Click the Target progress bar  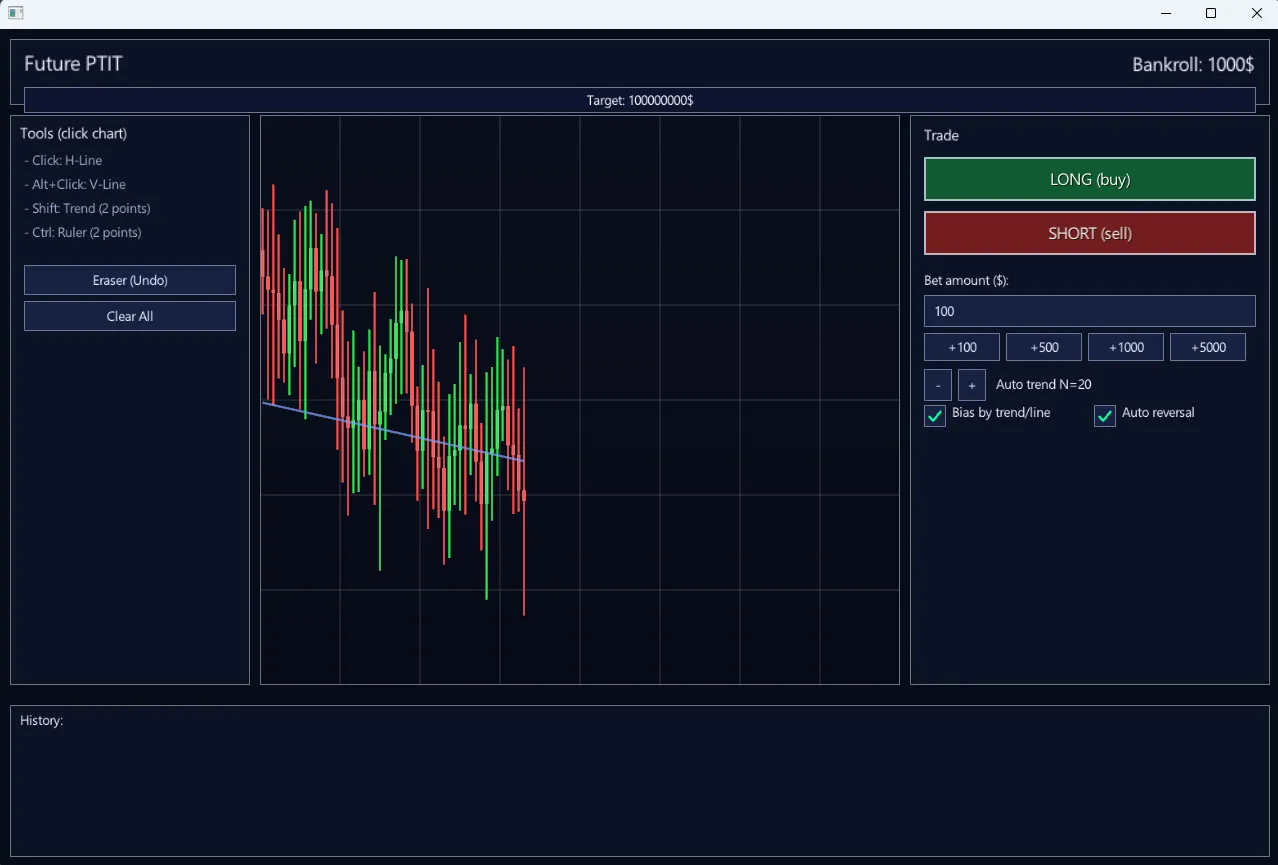(640, 100)
